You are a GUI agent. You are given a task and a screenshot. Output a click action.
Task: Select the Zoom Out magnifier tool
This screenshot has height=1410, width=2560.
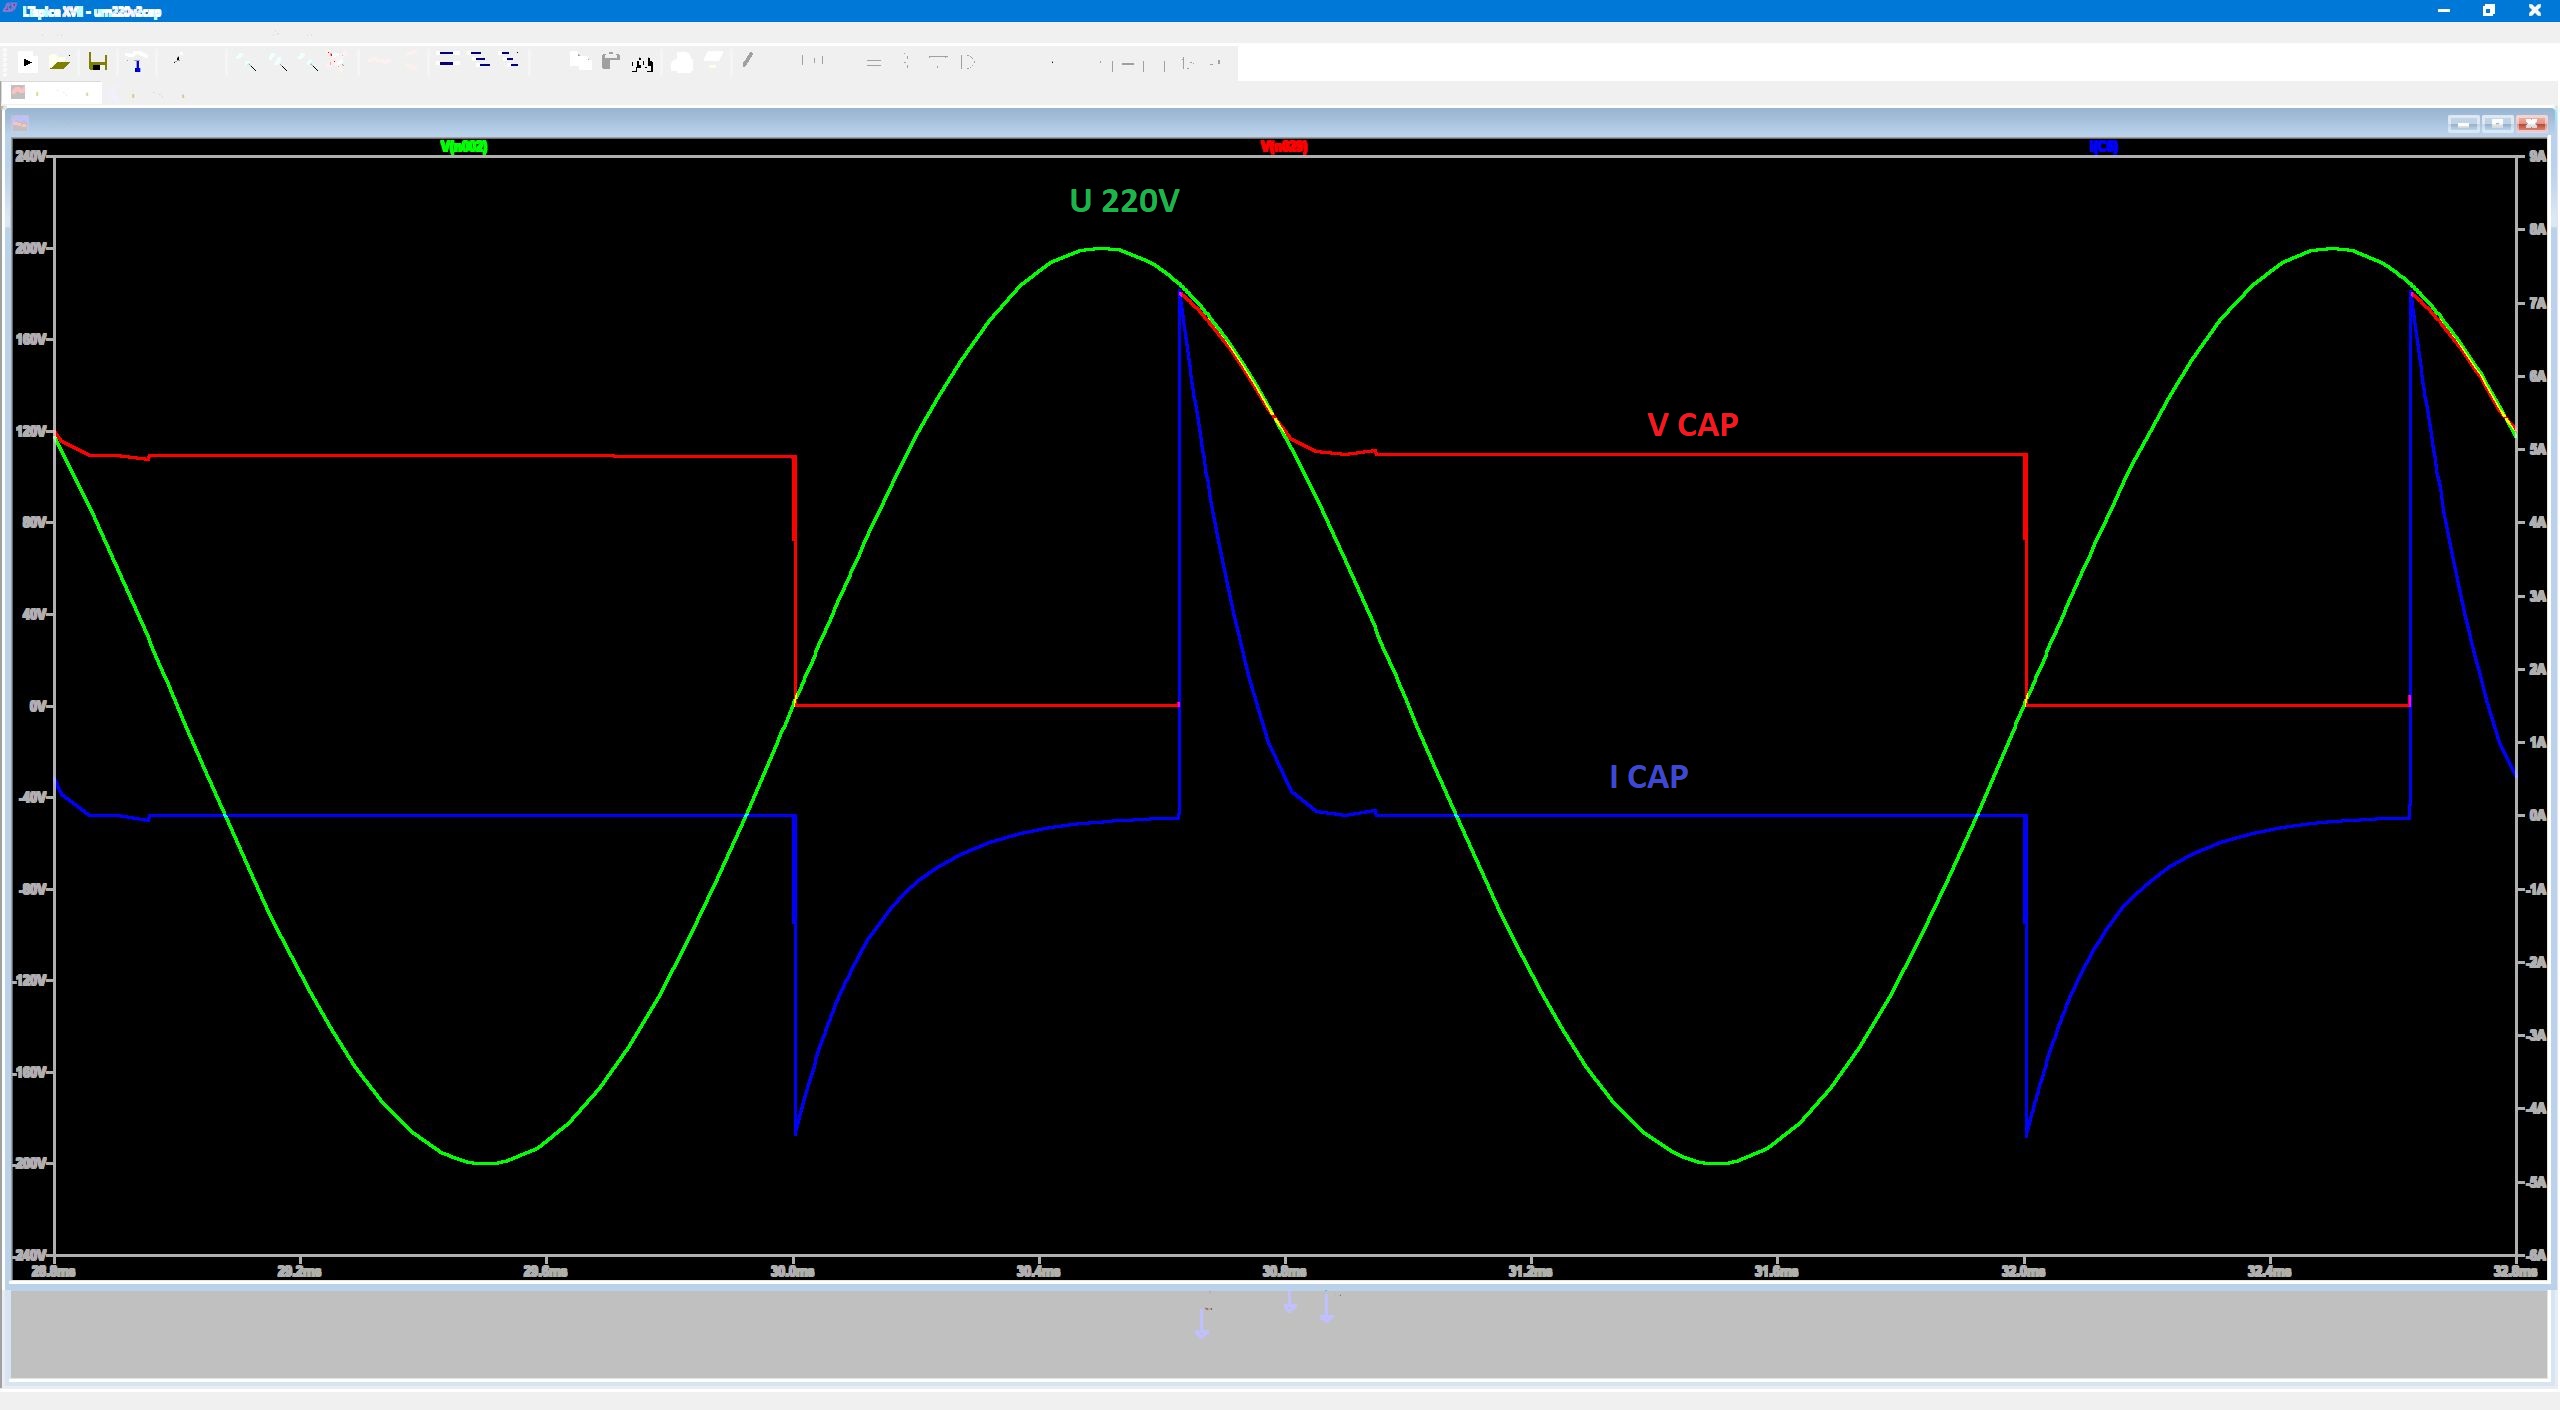[x=310, y=62]
